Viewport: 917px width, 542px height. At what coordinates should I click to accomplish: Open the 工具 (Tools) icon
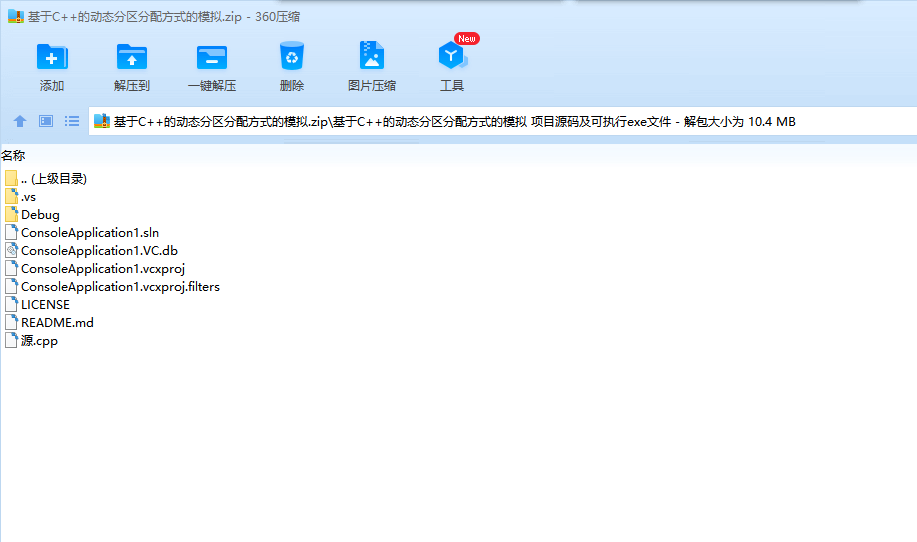(451, 56)
